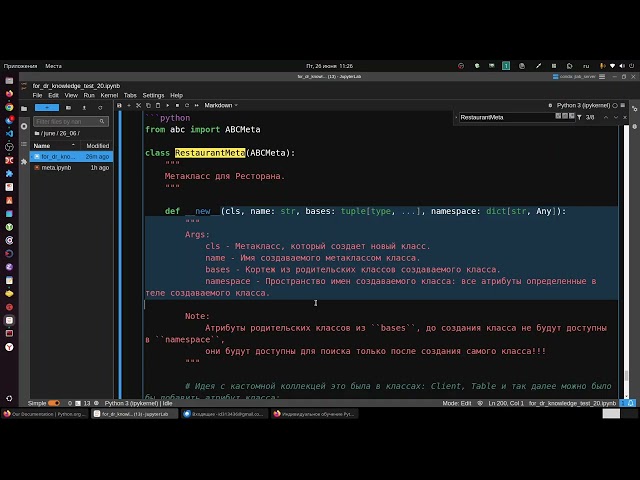This screenshot has height=480, width=640.
Task: Open Property Inspector right sidebar icon
Action: click(634, 109)
